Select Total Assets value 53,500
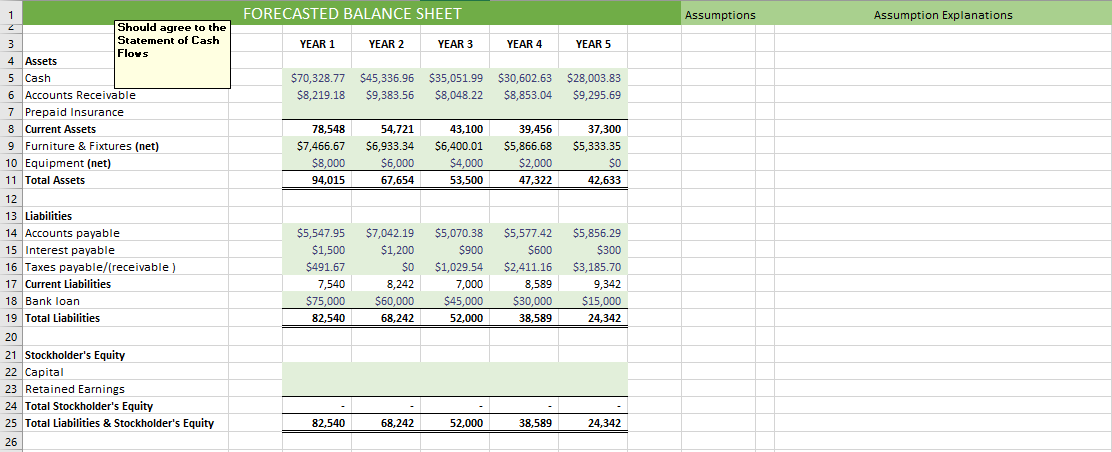This screenshot has width=1112, height=452. 455,180
